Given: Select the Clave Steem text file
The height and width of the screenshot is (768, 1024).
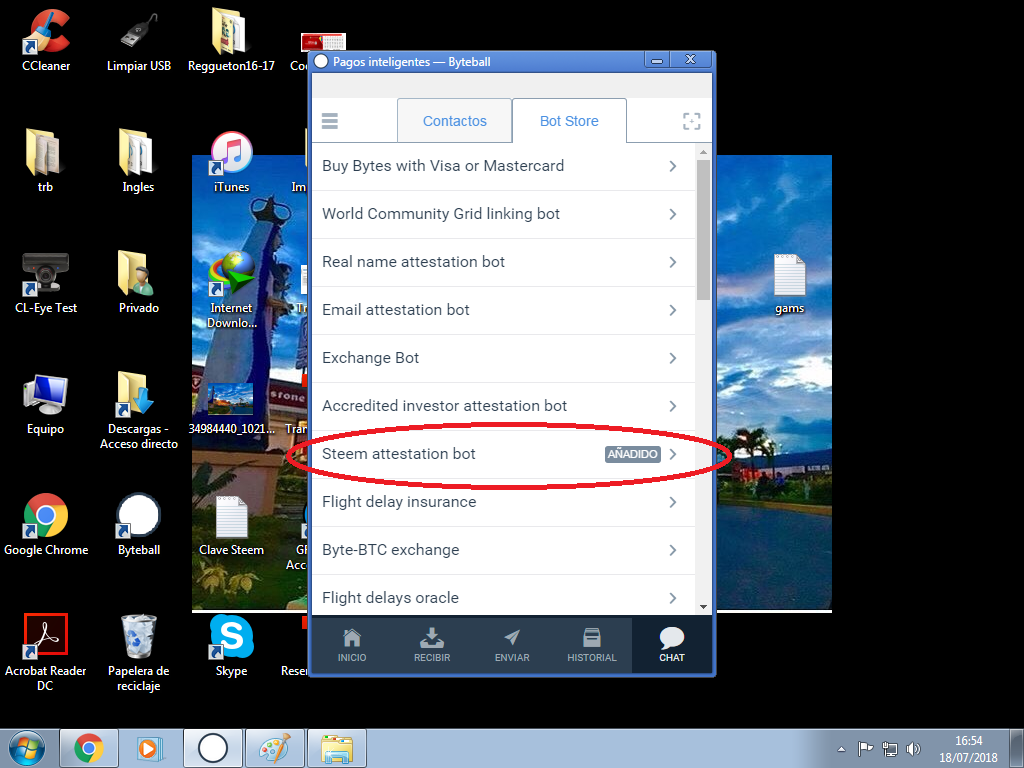Looking at the screenshot, I should (231, 526).
